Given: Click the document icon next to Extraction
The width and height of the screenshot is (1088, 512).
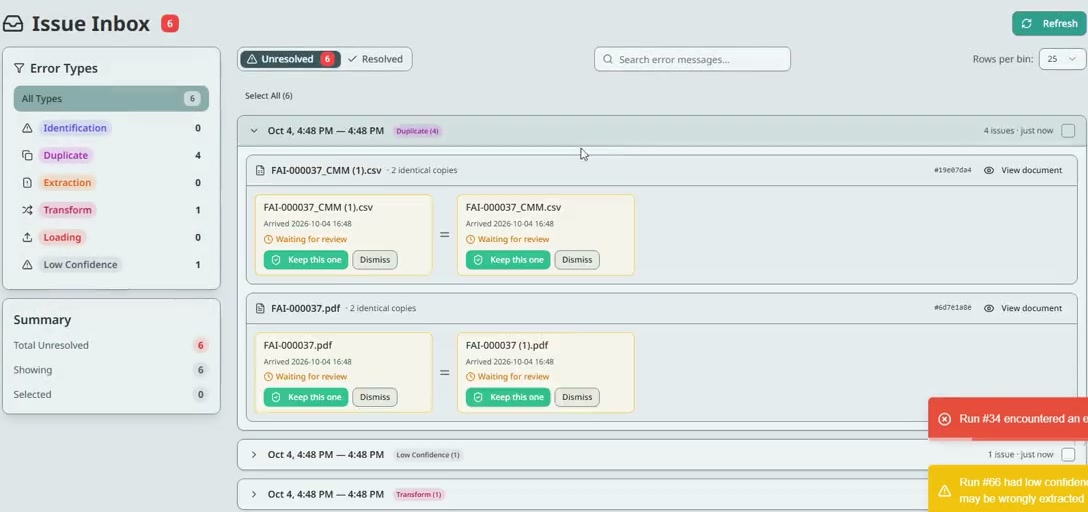Looking at the screenshot, I should [x=27, y=182].
